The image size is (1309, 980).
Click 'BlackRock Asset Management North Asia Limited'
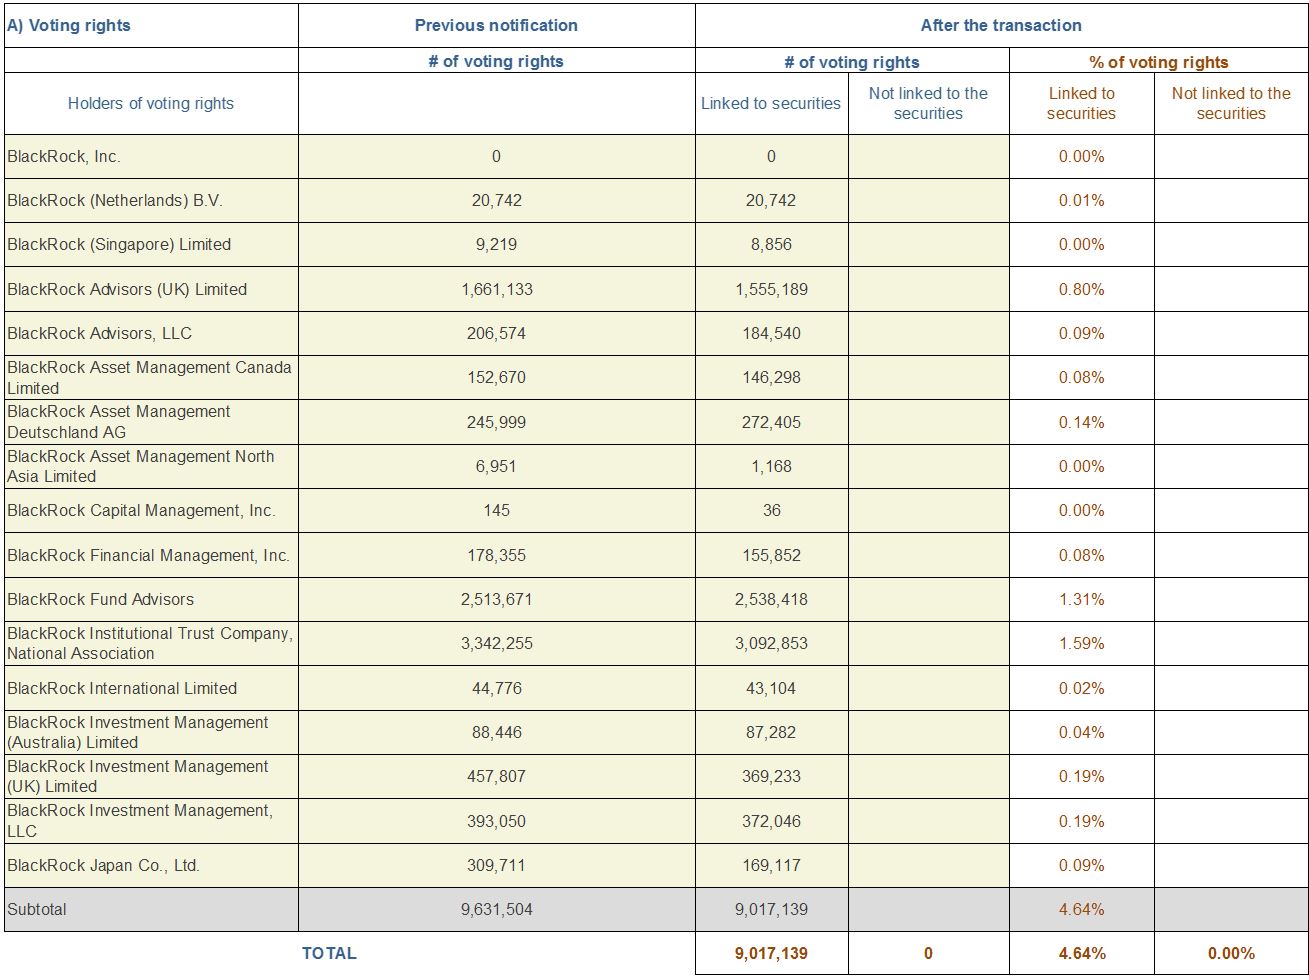(141, 466)
